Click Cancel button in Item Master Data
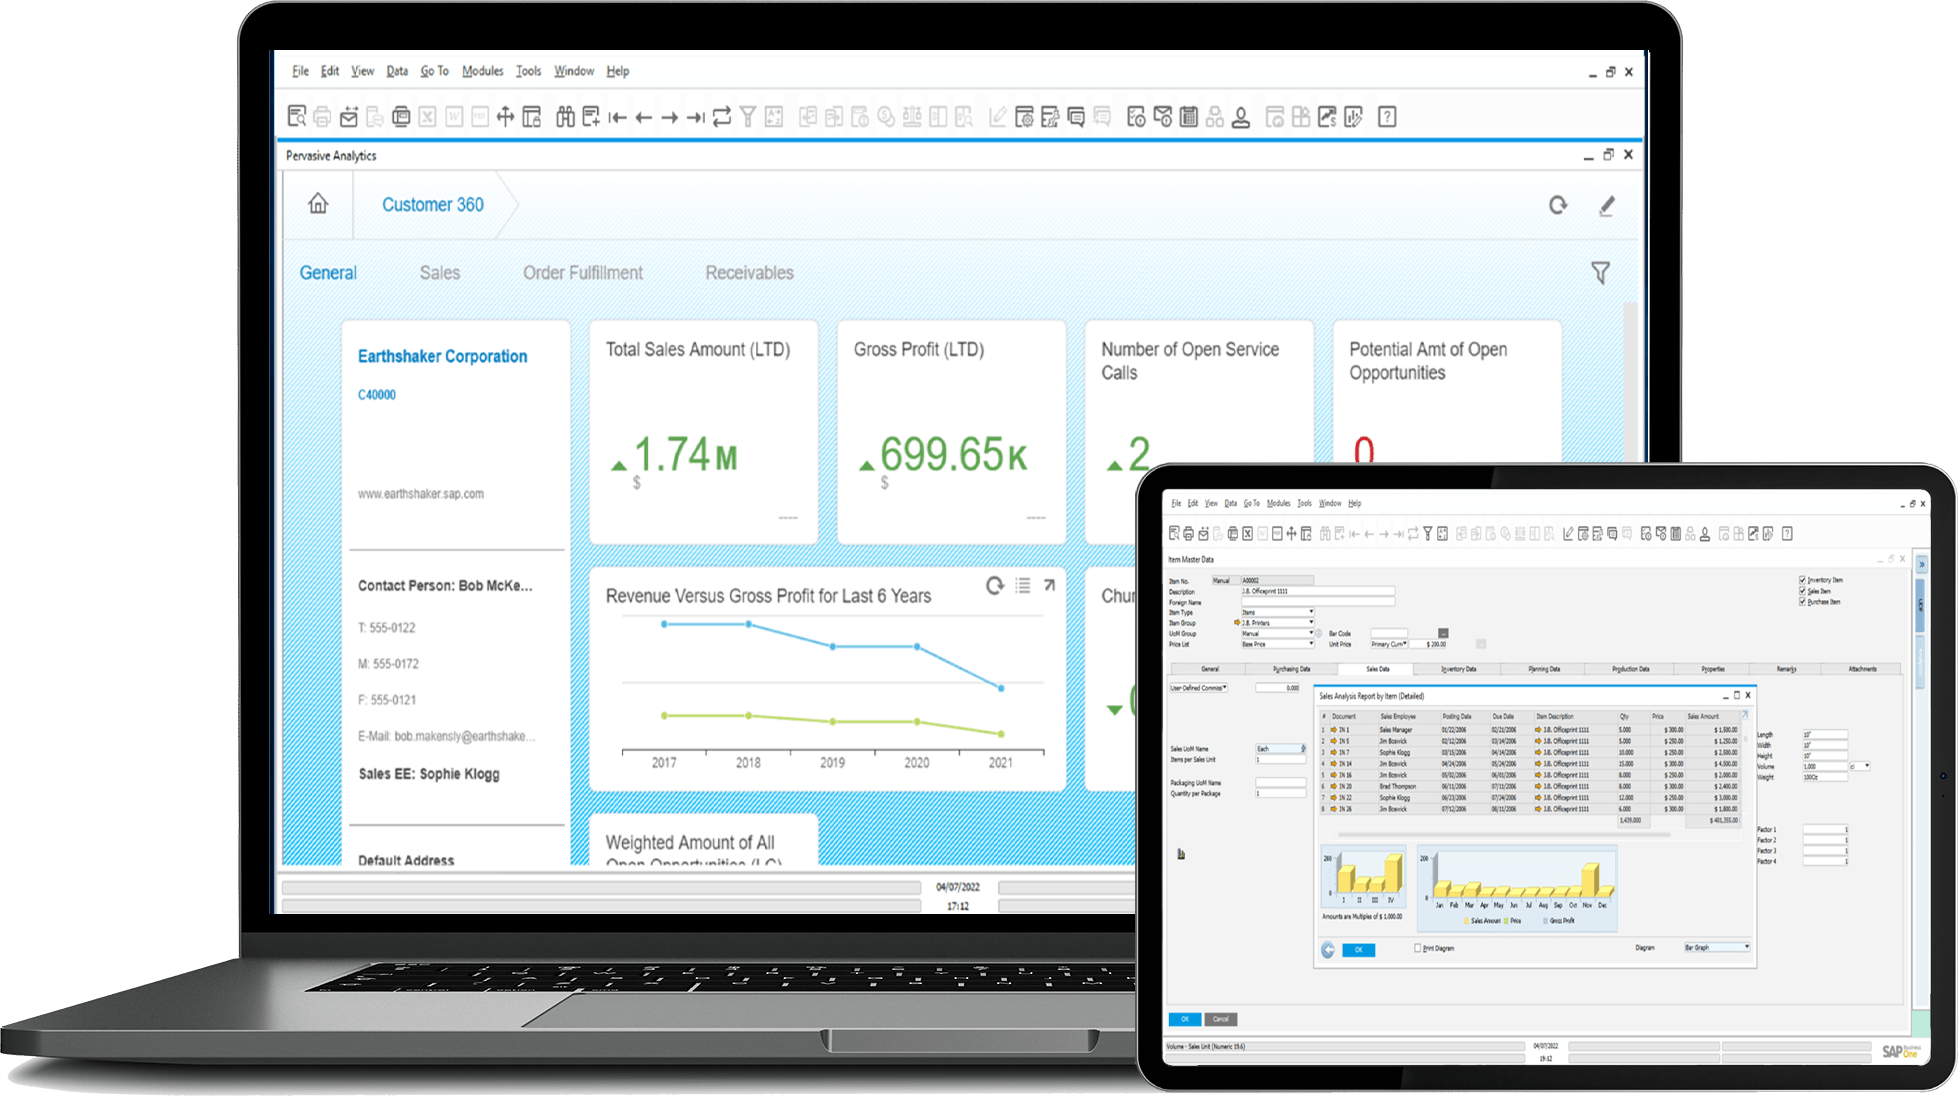 click(1220, 1019)
